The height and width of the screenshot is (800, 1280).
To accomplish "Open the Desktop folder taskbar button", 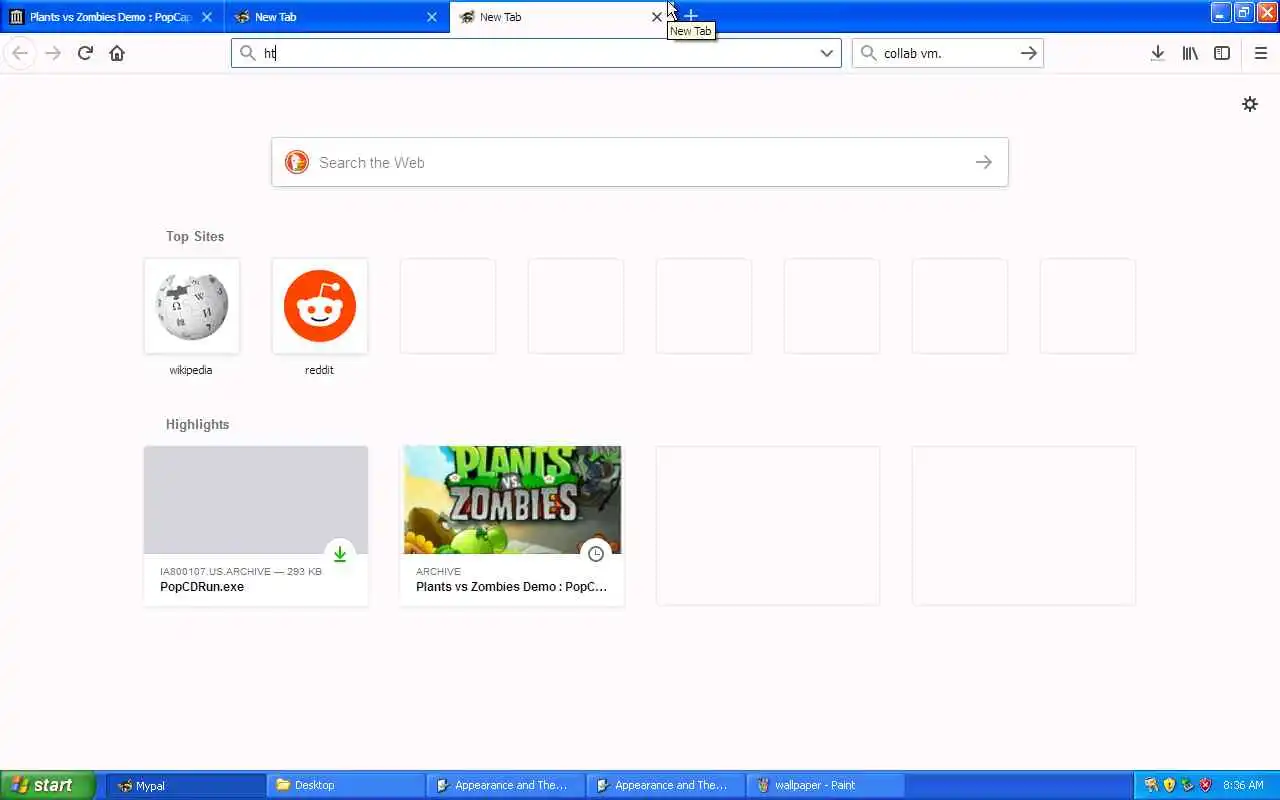I will pyautogui.click(x=346, y=785).
